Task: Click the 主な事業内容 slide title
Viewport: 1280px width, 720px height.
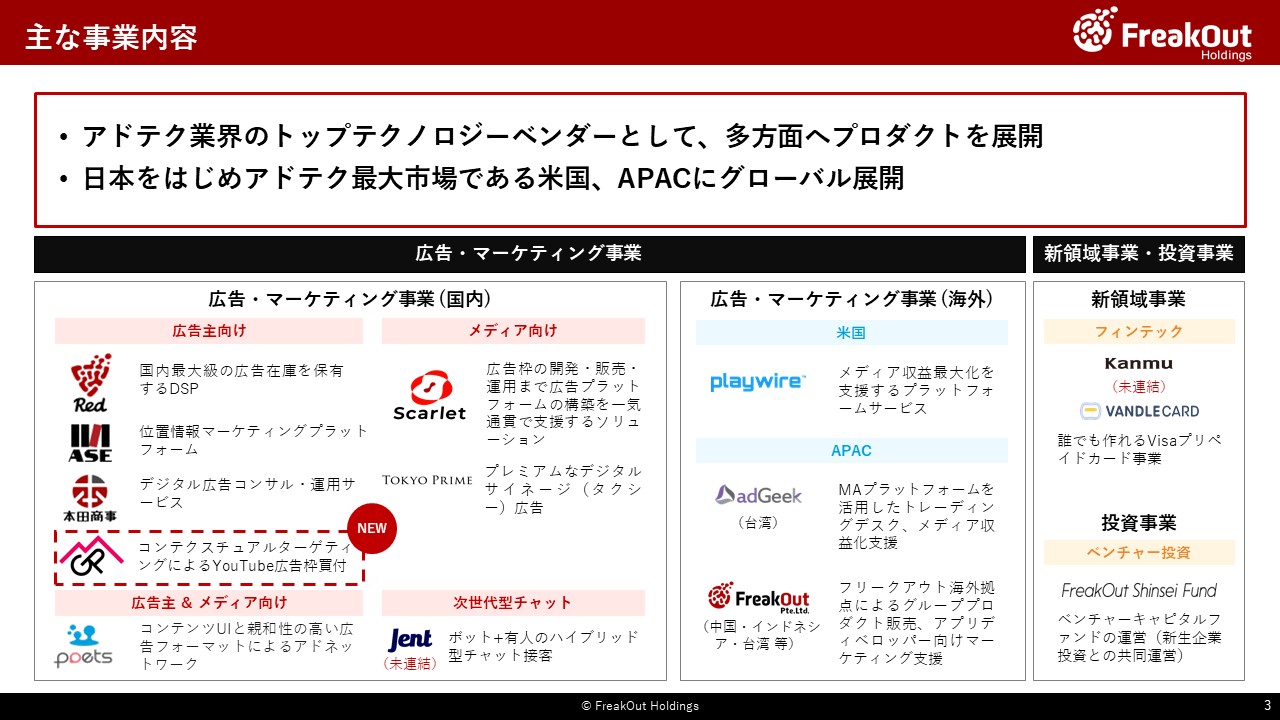Action: click(111, 37)
